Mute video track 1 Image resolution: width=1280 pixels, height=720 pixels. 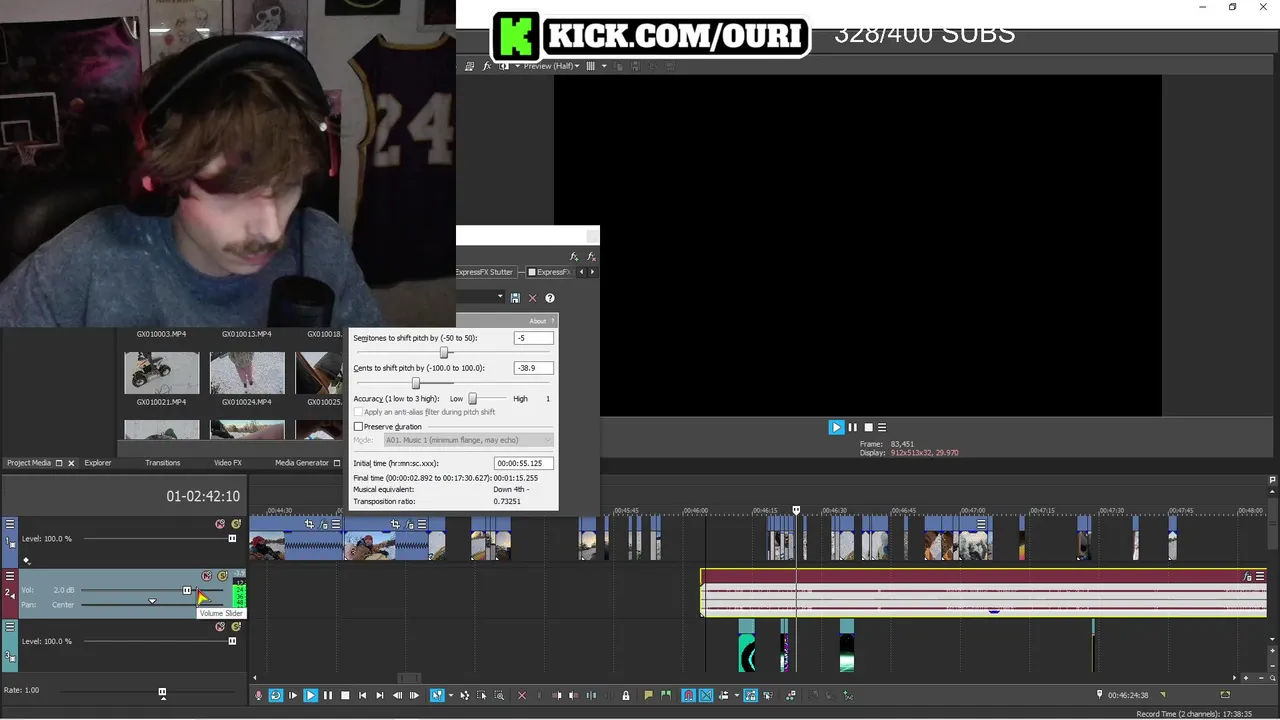click(220, 524)
